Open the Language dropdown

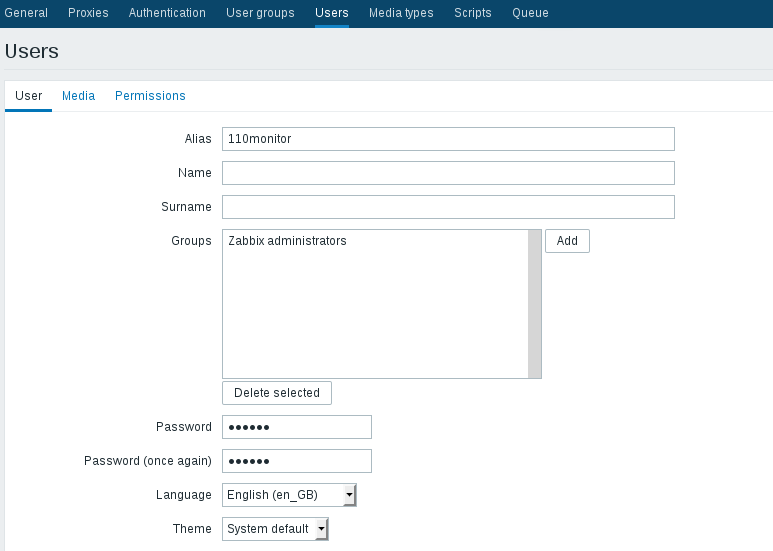(x=289, y=495)
